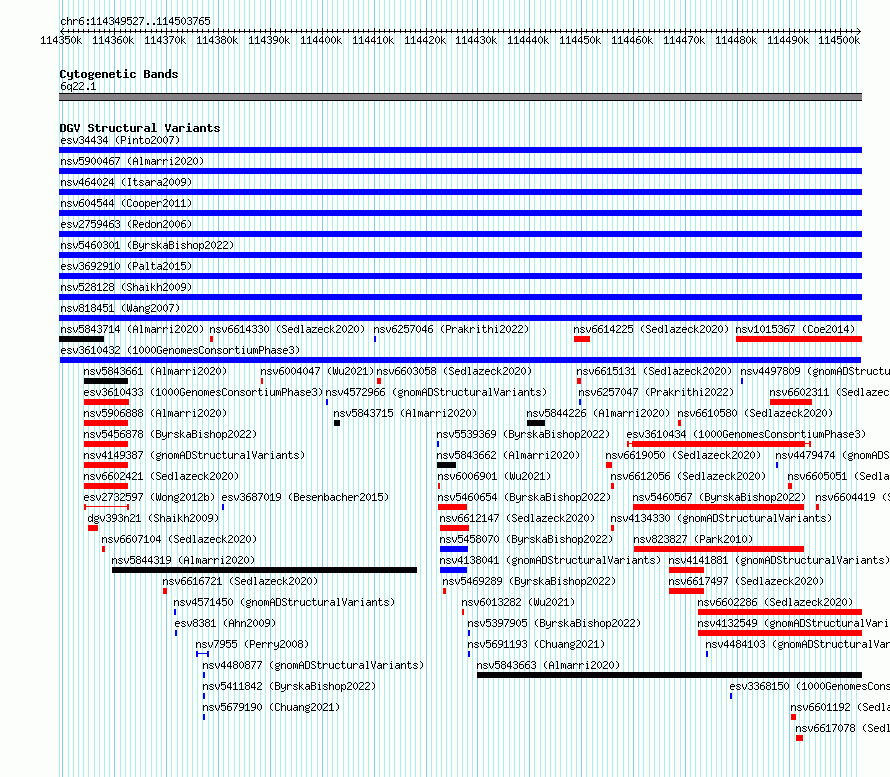This screenshot has width=890, height=777.
Task: Open the nsv464024 (Itsara2009) variant
Action: point(126,182)
